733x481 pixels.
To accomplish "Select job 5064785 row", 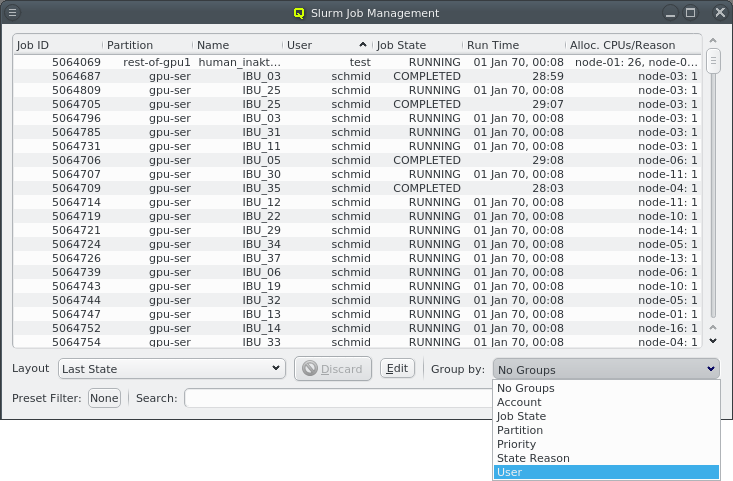I will coord(358,132).
